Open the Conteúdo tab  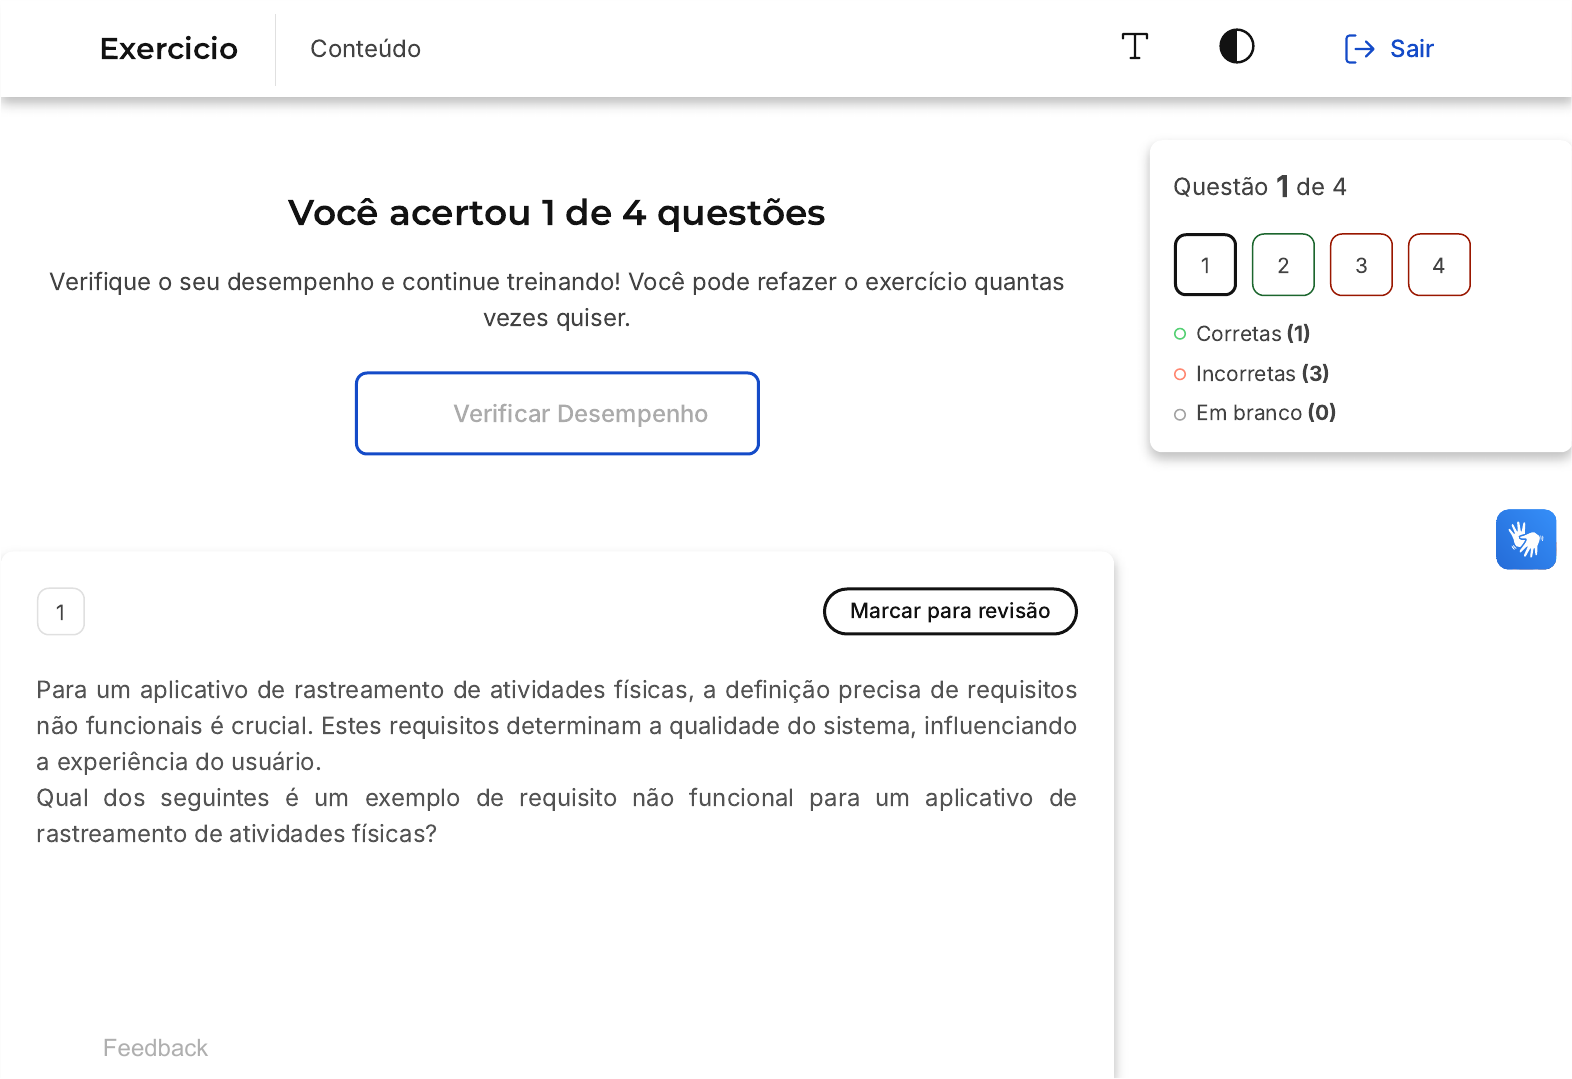click(365, 49)
